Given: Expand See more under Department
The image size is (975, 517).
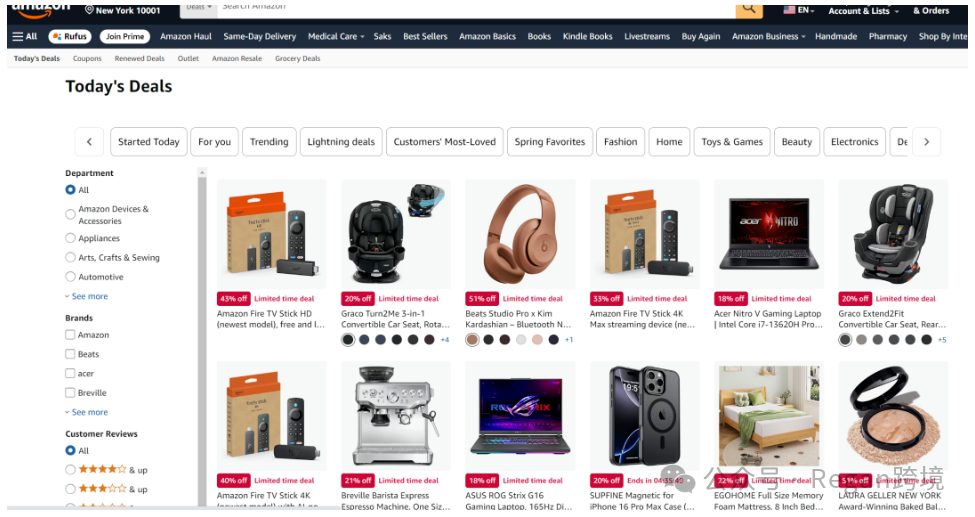Looking at the screenshot, I should point(87,296).
